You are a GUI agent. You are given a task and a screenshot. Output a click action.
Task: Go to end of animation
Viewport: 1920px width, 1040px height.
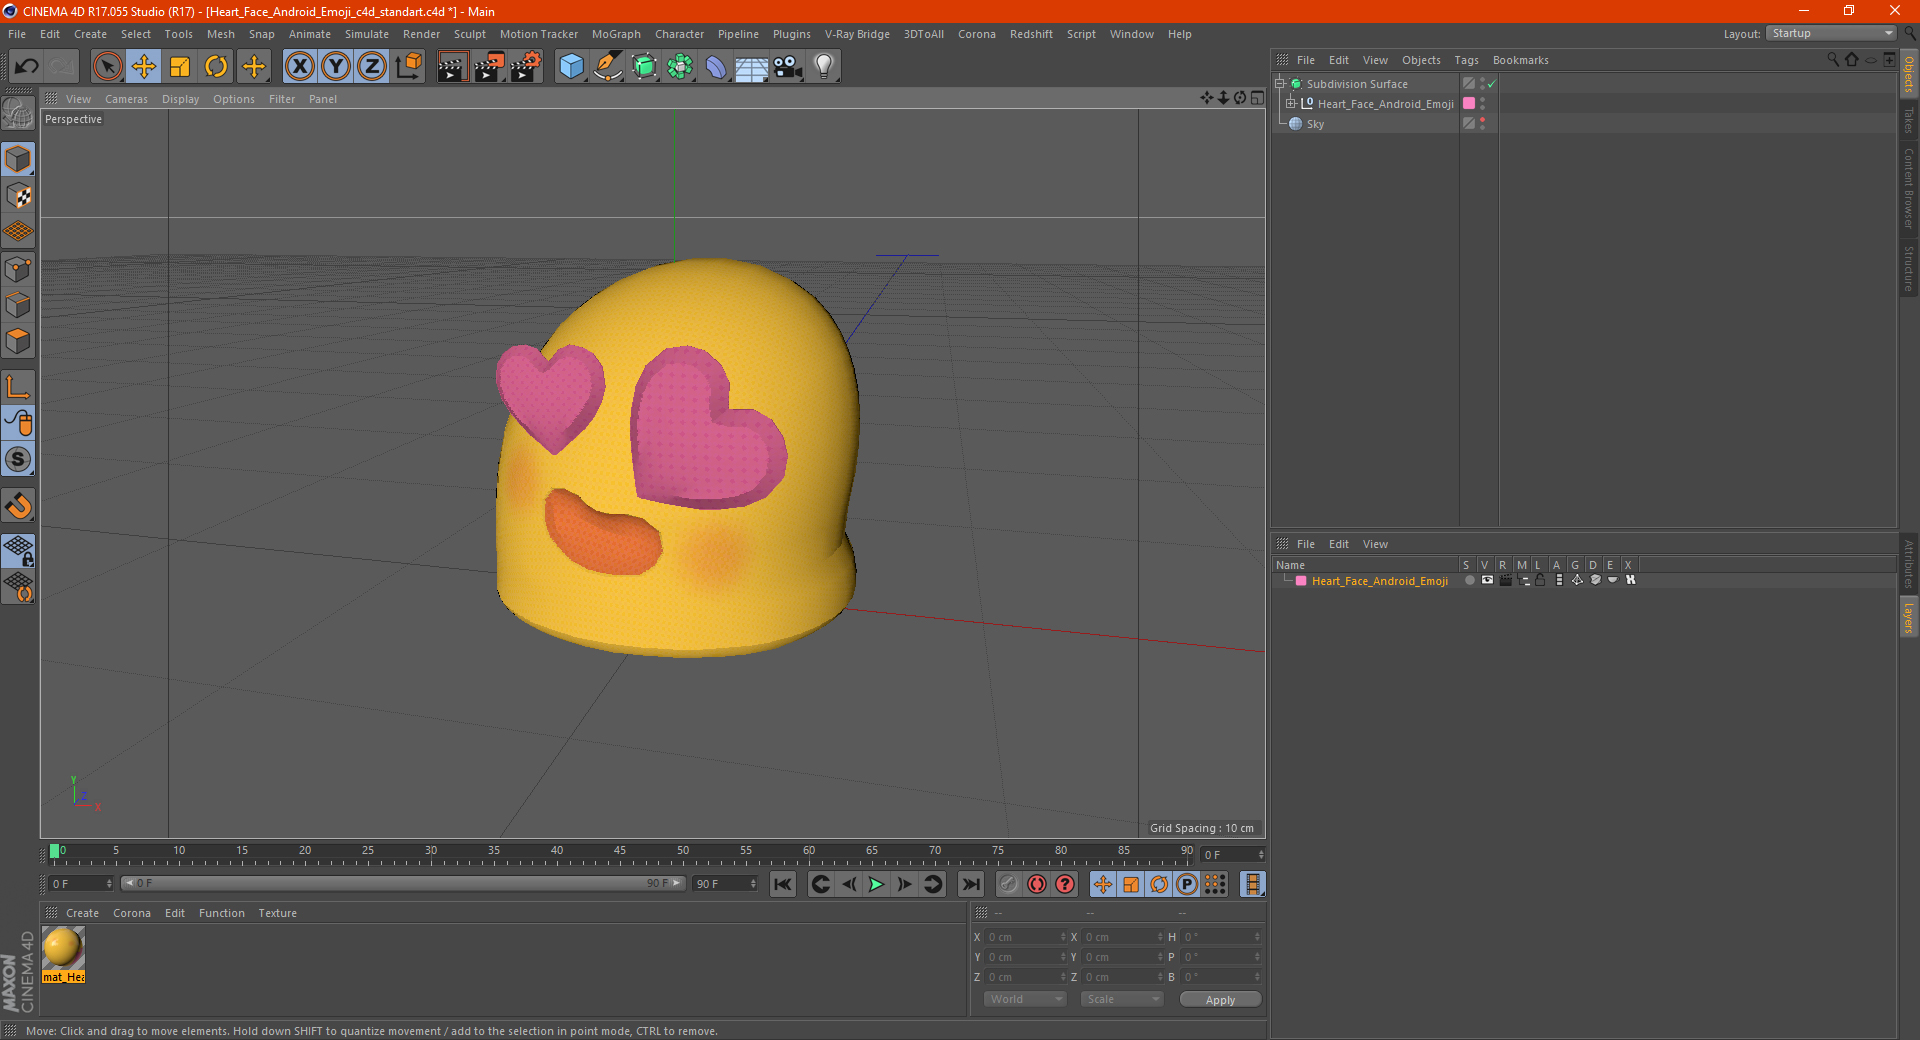click(970, 884)
